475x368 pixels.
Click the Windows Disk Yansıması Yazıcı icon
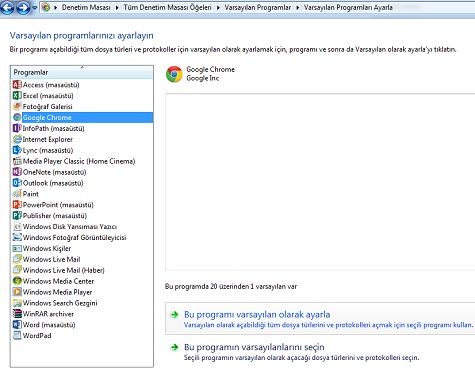(x=17, y=227)
